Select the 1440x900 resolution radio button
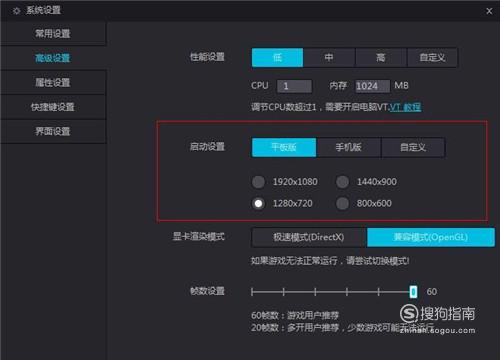The width and height of the screenshot is (500, 360). 342,182
